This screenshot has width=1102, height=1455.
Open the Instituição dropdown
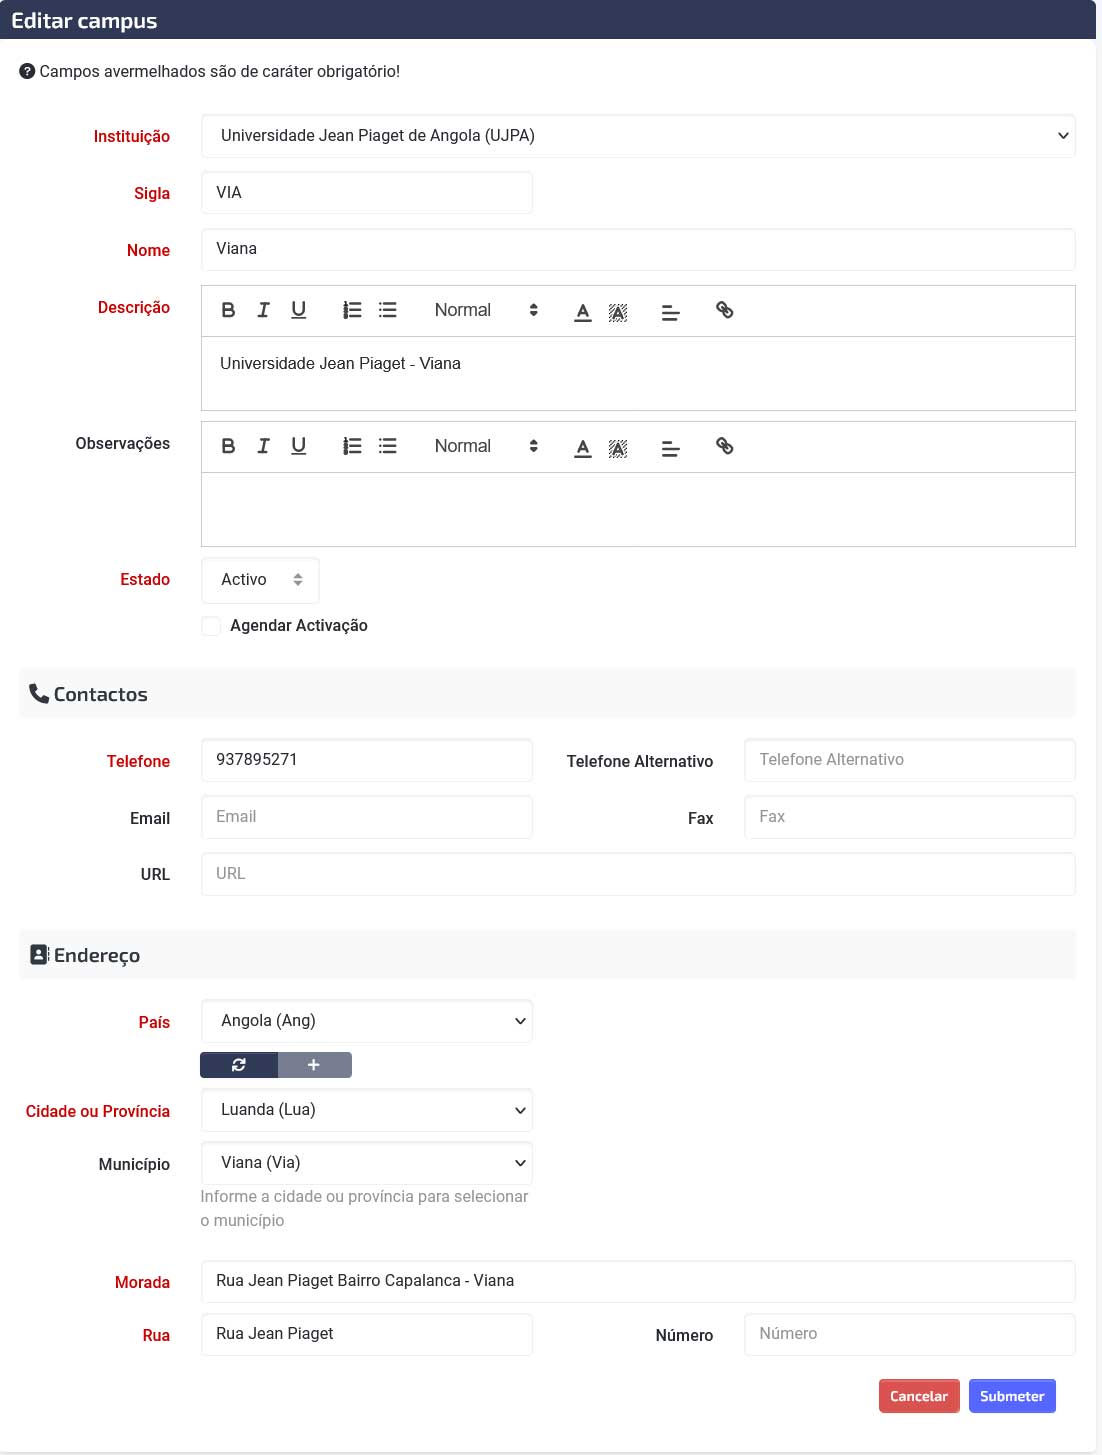638,136
